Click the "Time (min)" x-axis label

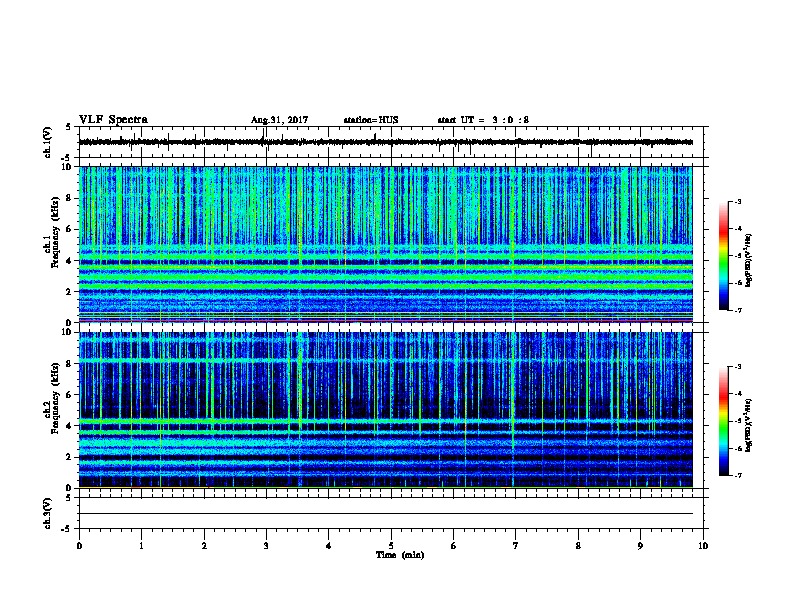pyautogui.click(x=400, y=555)
